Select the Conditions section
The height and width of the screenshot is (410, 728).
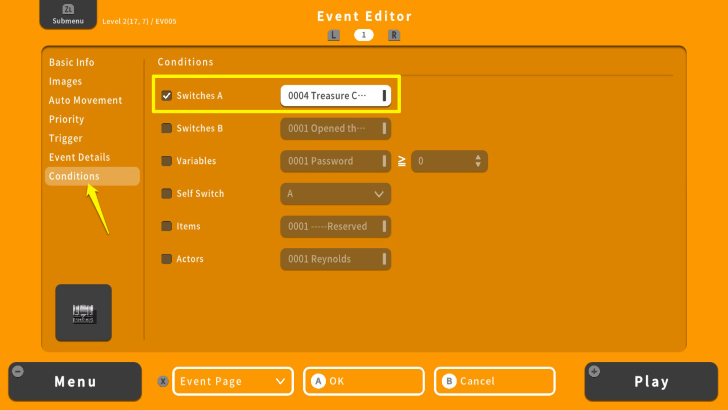[92, 176]
